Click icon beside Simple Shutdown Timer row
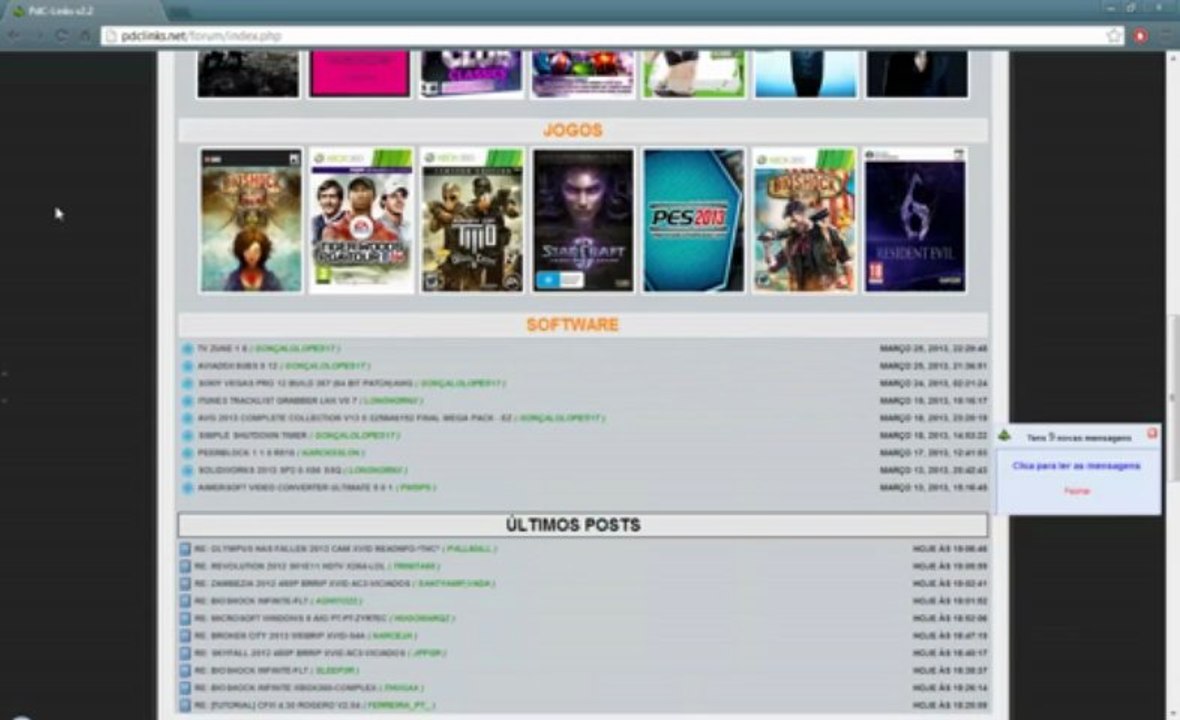This screenshot has width=1180, height=720. coord(187,436)
